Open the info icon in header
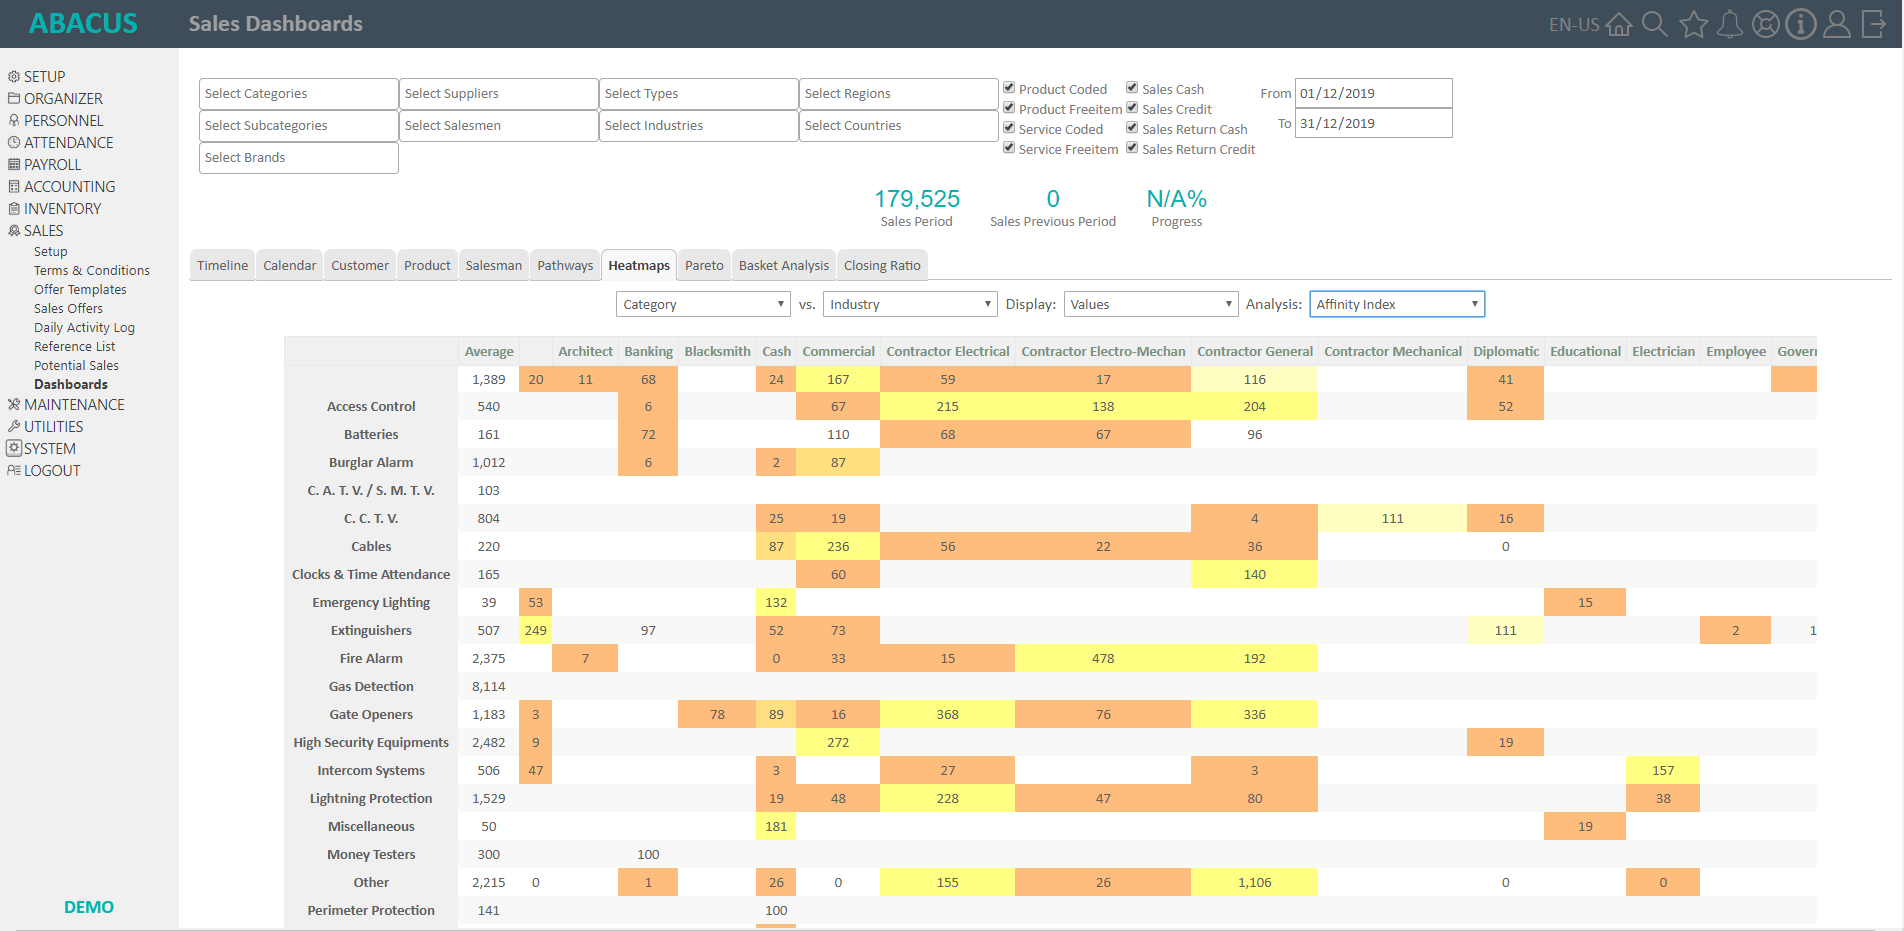This screenshot has height=931, width=1904. pos(1801,24)
